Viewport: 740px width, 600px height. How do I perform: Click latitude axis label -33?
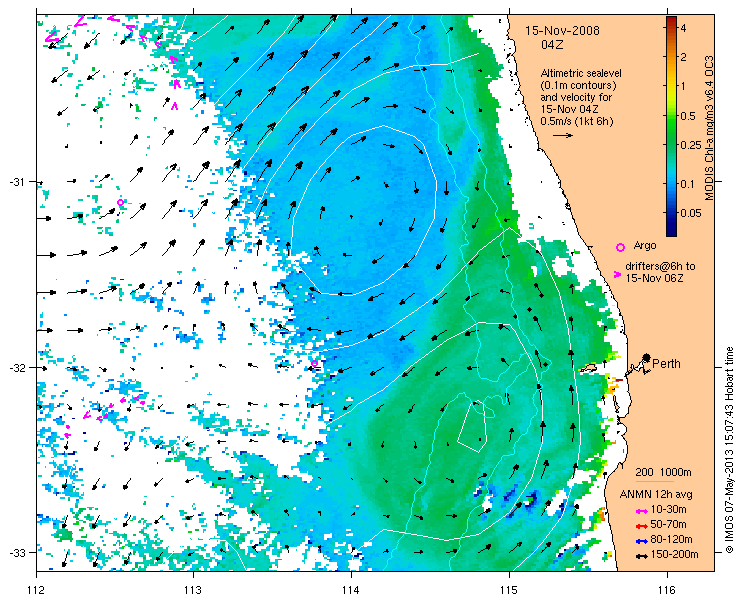pos(17,552)
